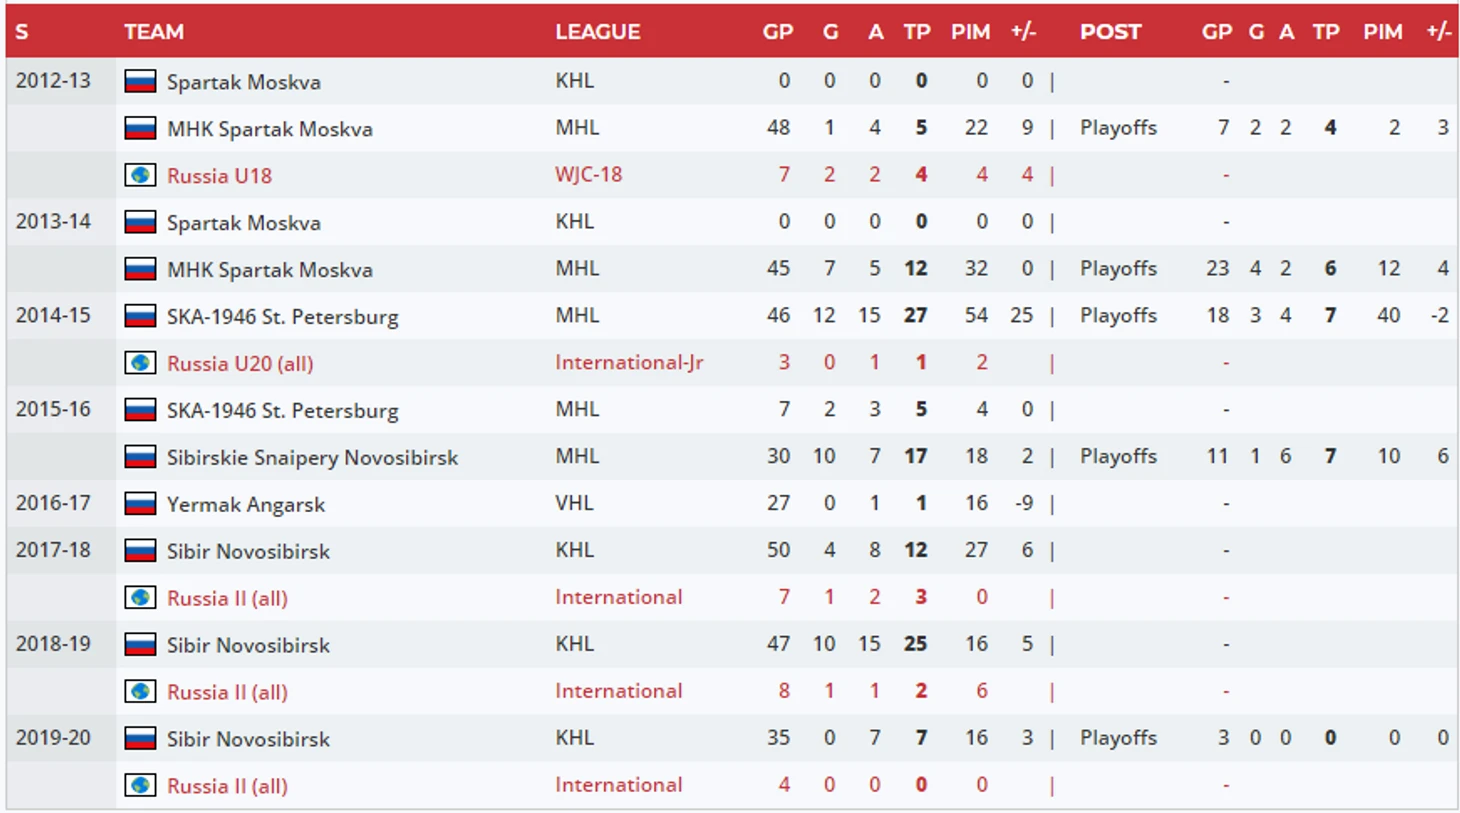Image resolution: width=1460 pixels, height=813 pixels.
Task: Open the Russia U20 (all) team link
Action: [x=240, y=364]
